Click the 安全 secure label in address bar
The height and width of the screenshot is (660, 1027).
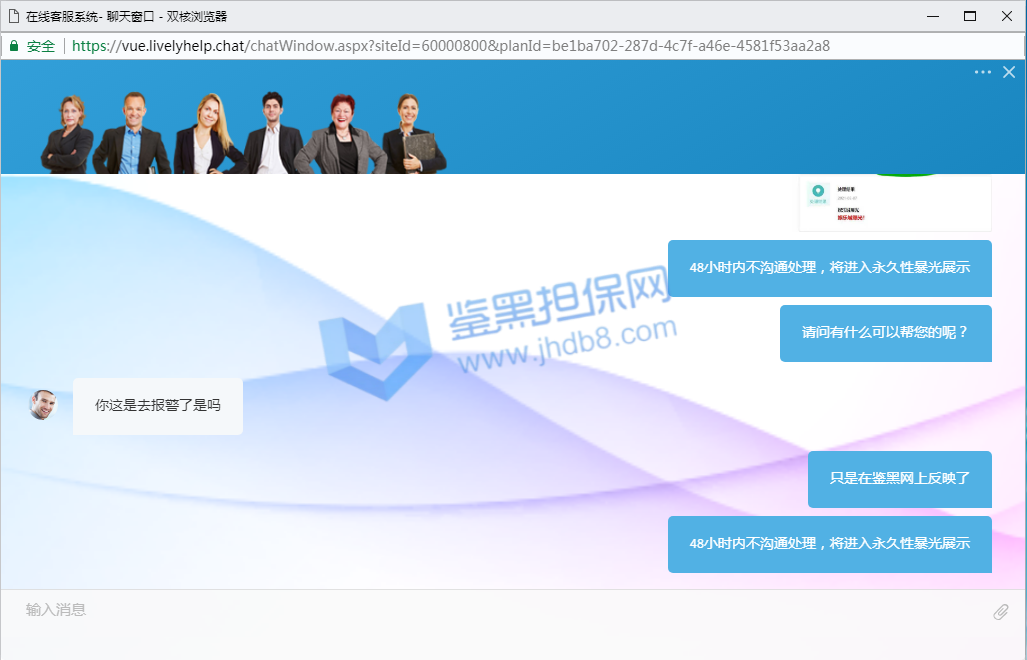click(41, 46)
